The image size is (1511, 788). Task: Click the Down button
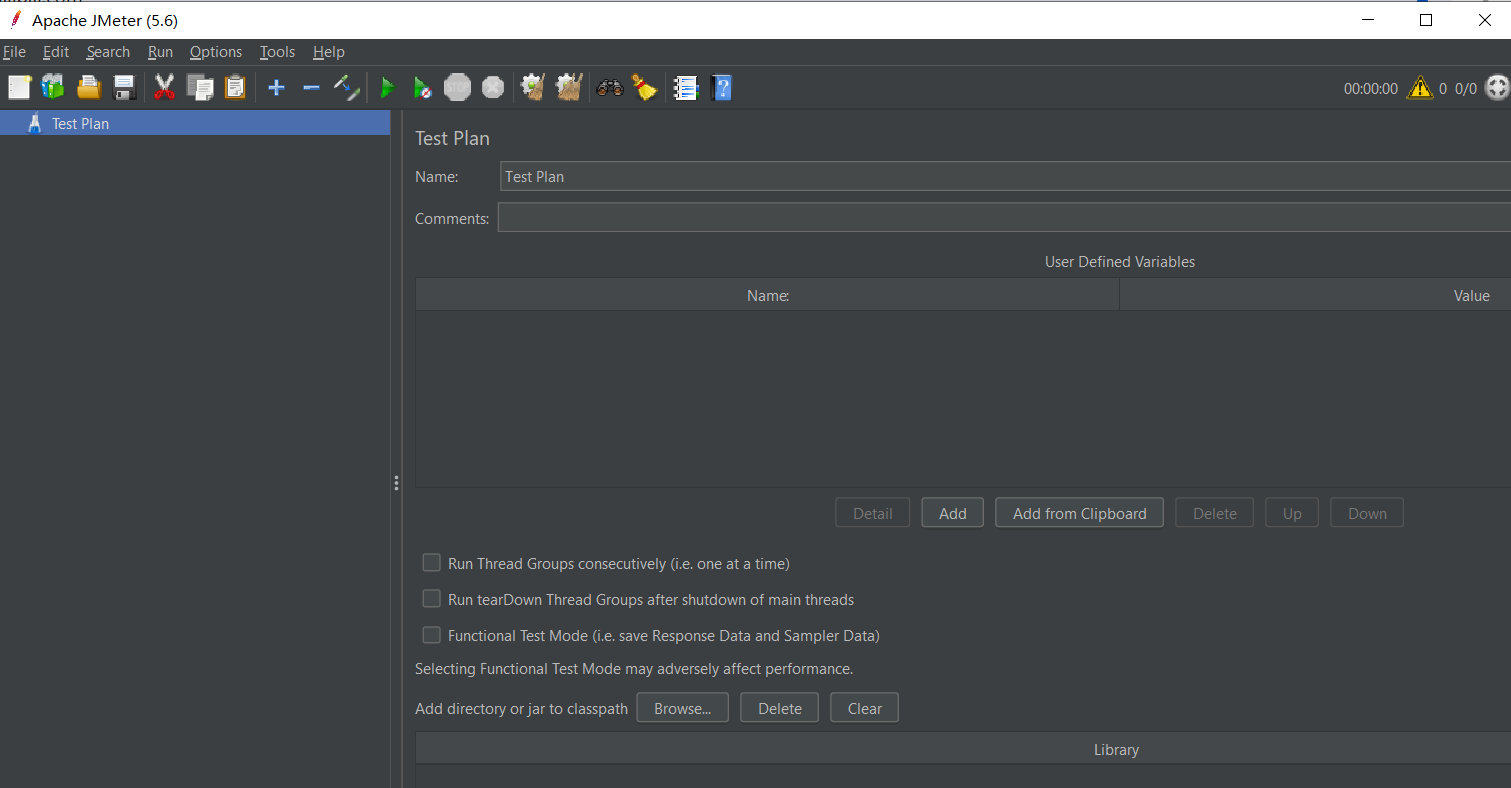(x=1367, y=513)
